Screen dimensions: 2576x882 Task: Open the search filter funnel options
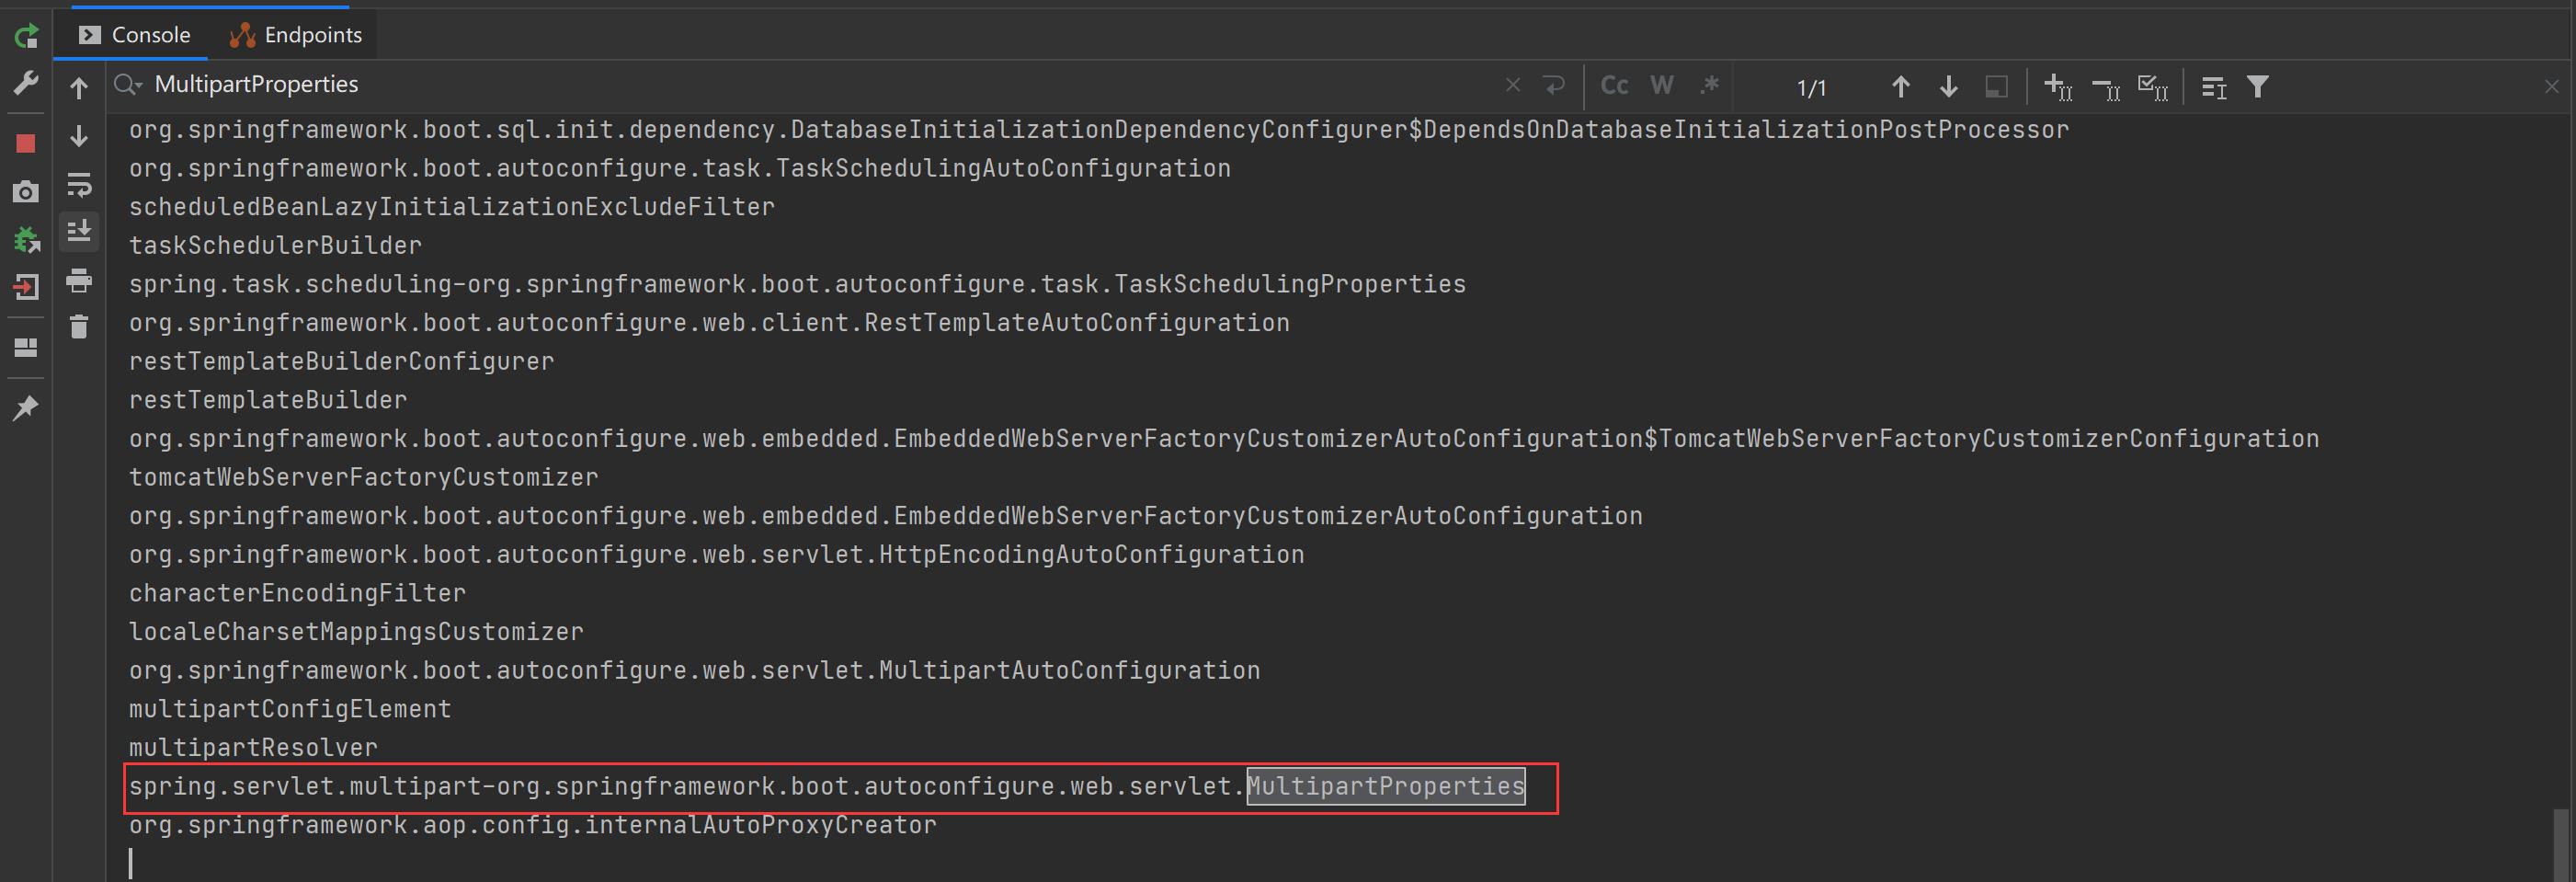2257,87
